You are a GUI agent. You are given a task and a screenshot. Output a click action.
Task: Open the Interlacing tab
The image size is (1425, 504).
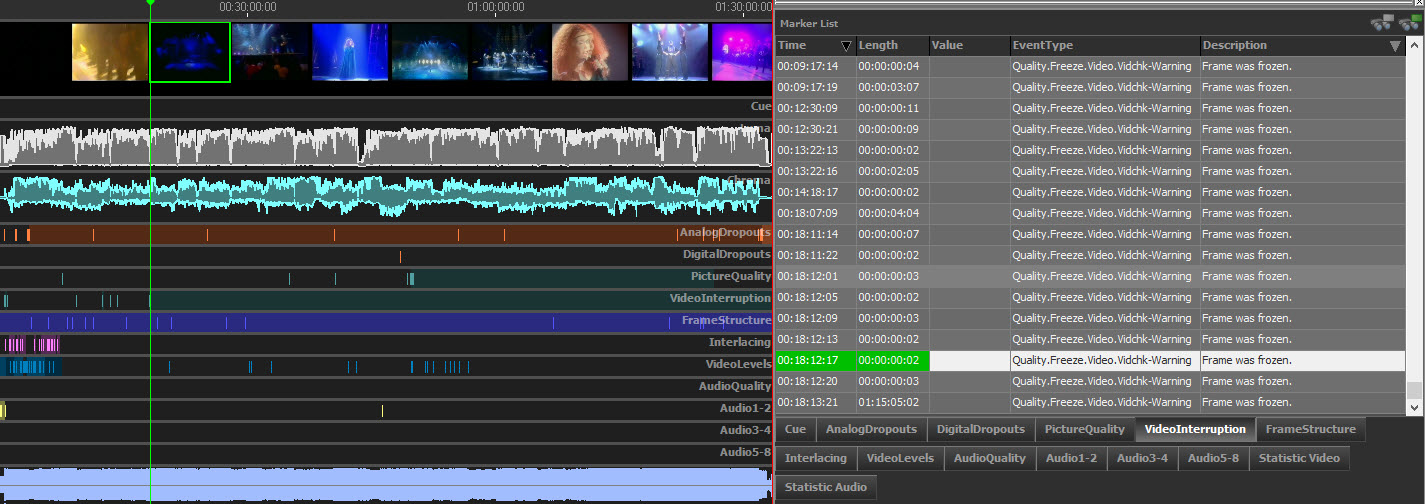815,459
